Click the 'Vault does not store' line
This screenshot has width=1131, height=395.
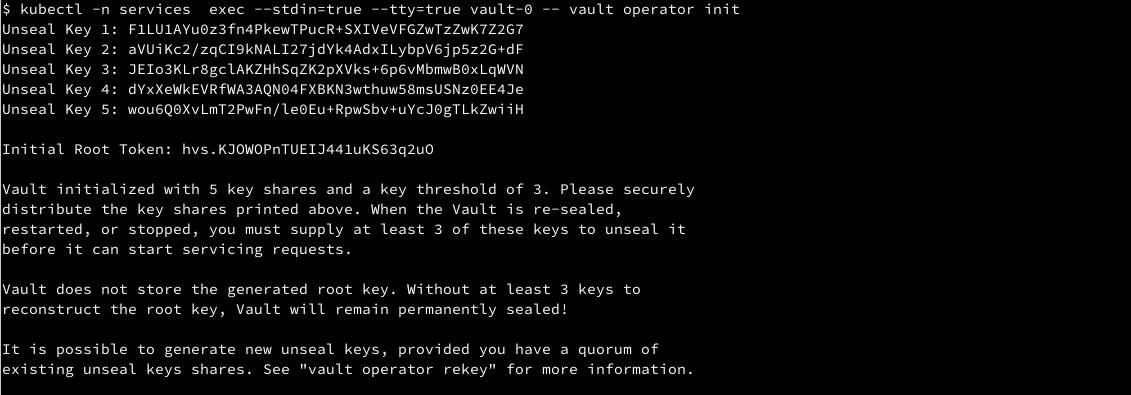pos(321,290)
